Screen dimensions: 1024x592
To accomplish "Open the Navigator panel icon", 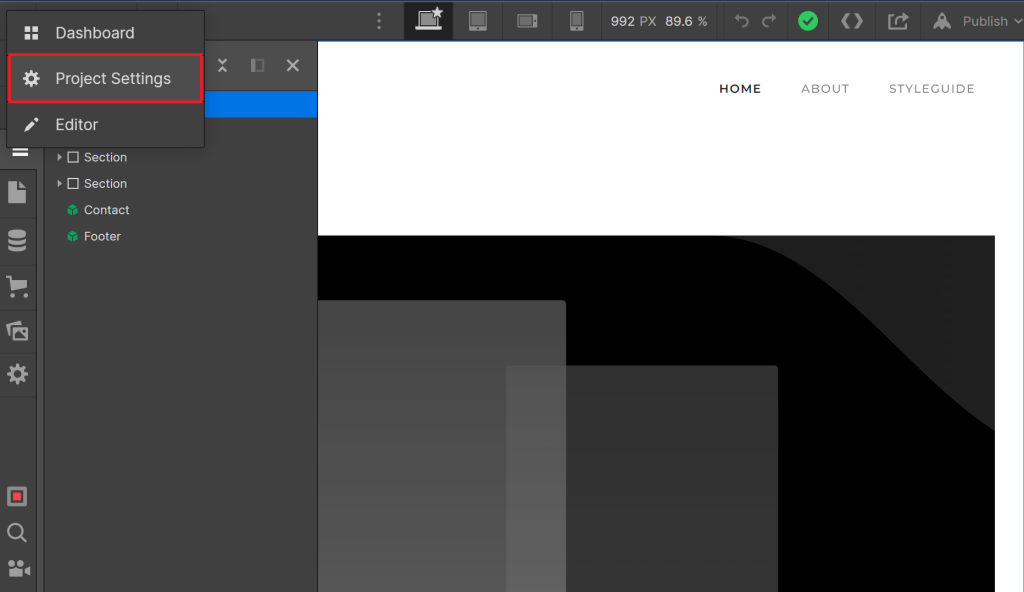I will pyautogui.click(x=20, y=152).
